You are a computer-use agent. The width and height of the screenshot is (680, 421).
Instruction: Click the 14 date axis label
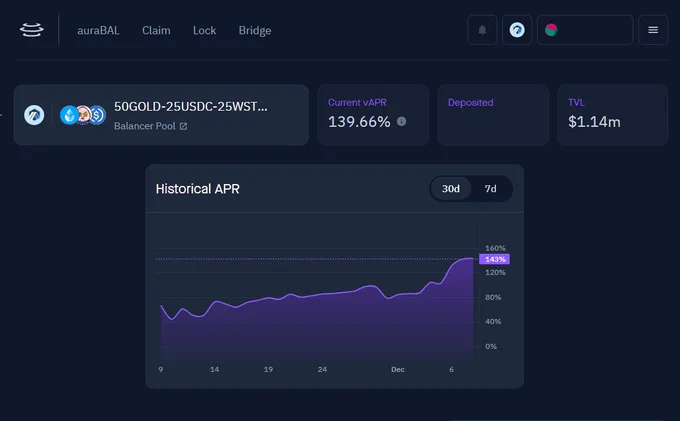[214, 369]
